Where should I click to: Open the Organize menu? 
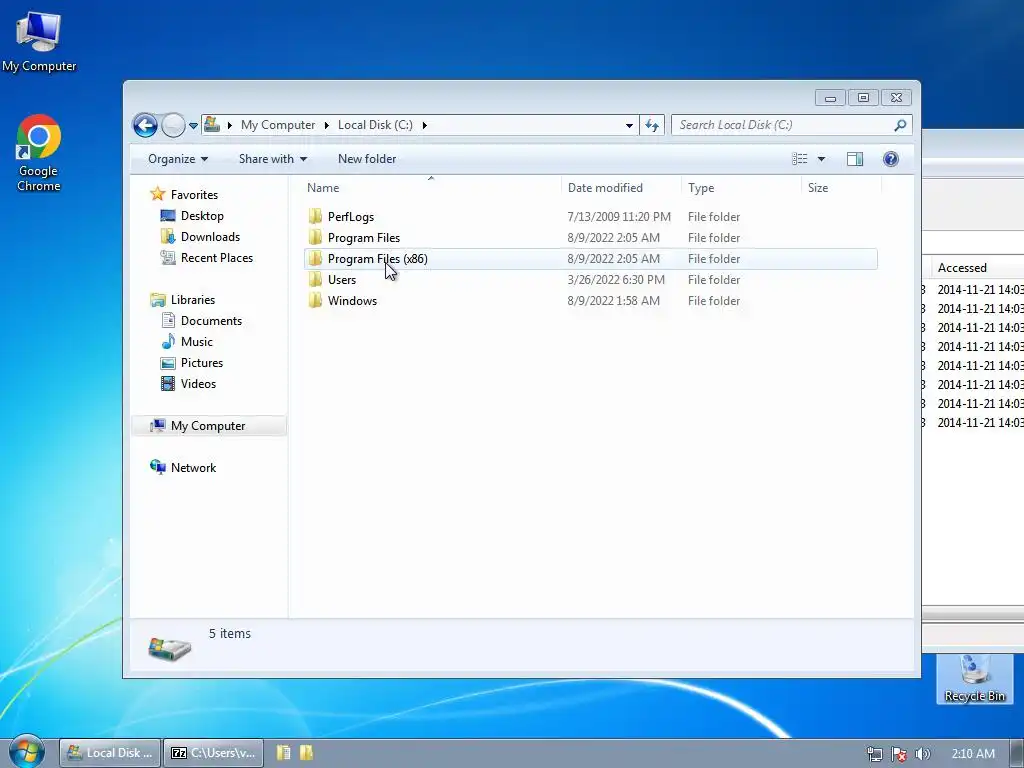pos(178,159)
